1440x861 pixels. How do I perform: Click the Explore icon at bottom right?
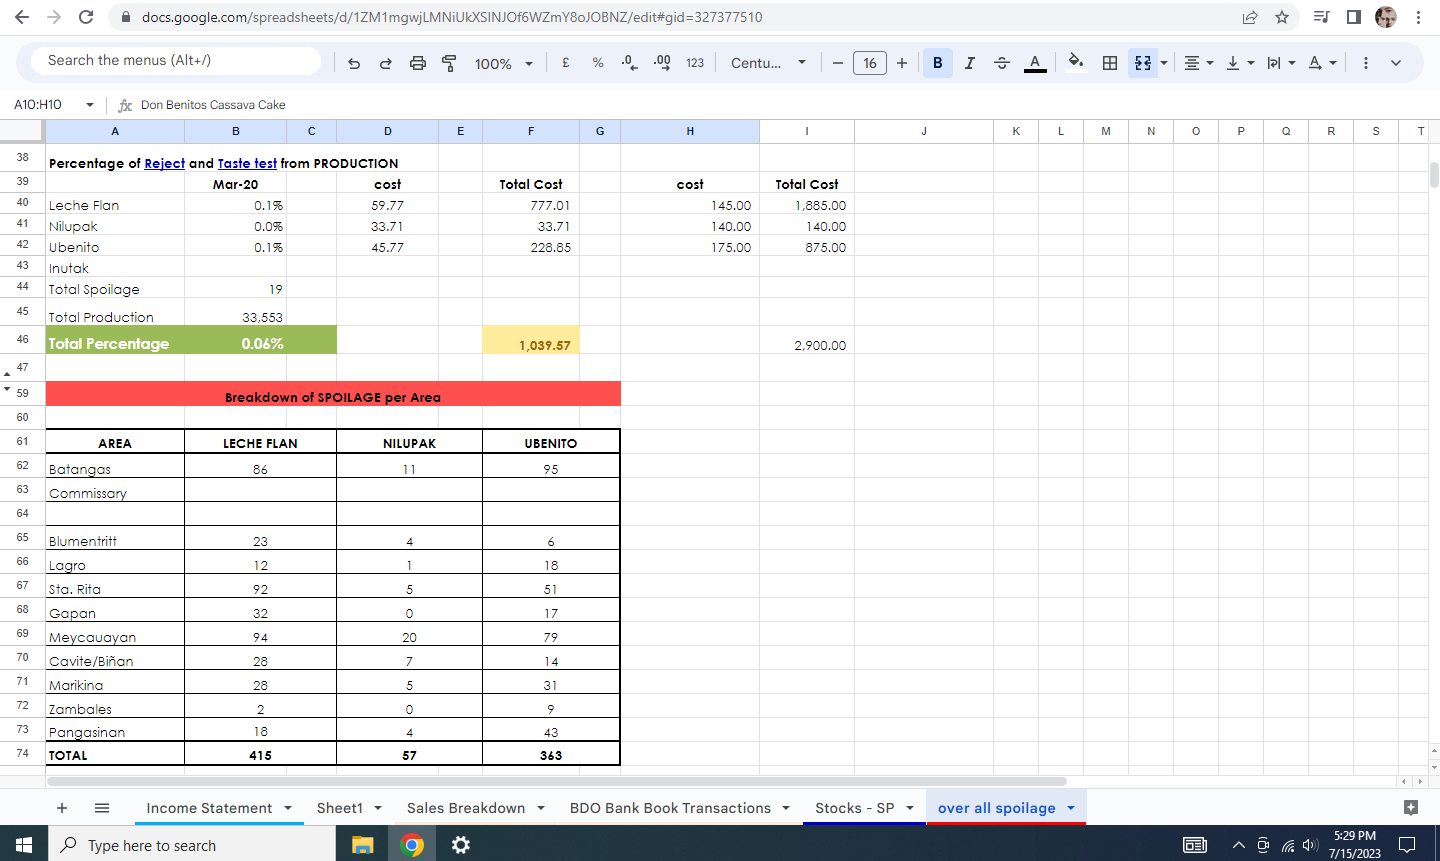pyautogui.click(x=1411, y=807)
